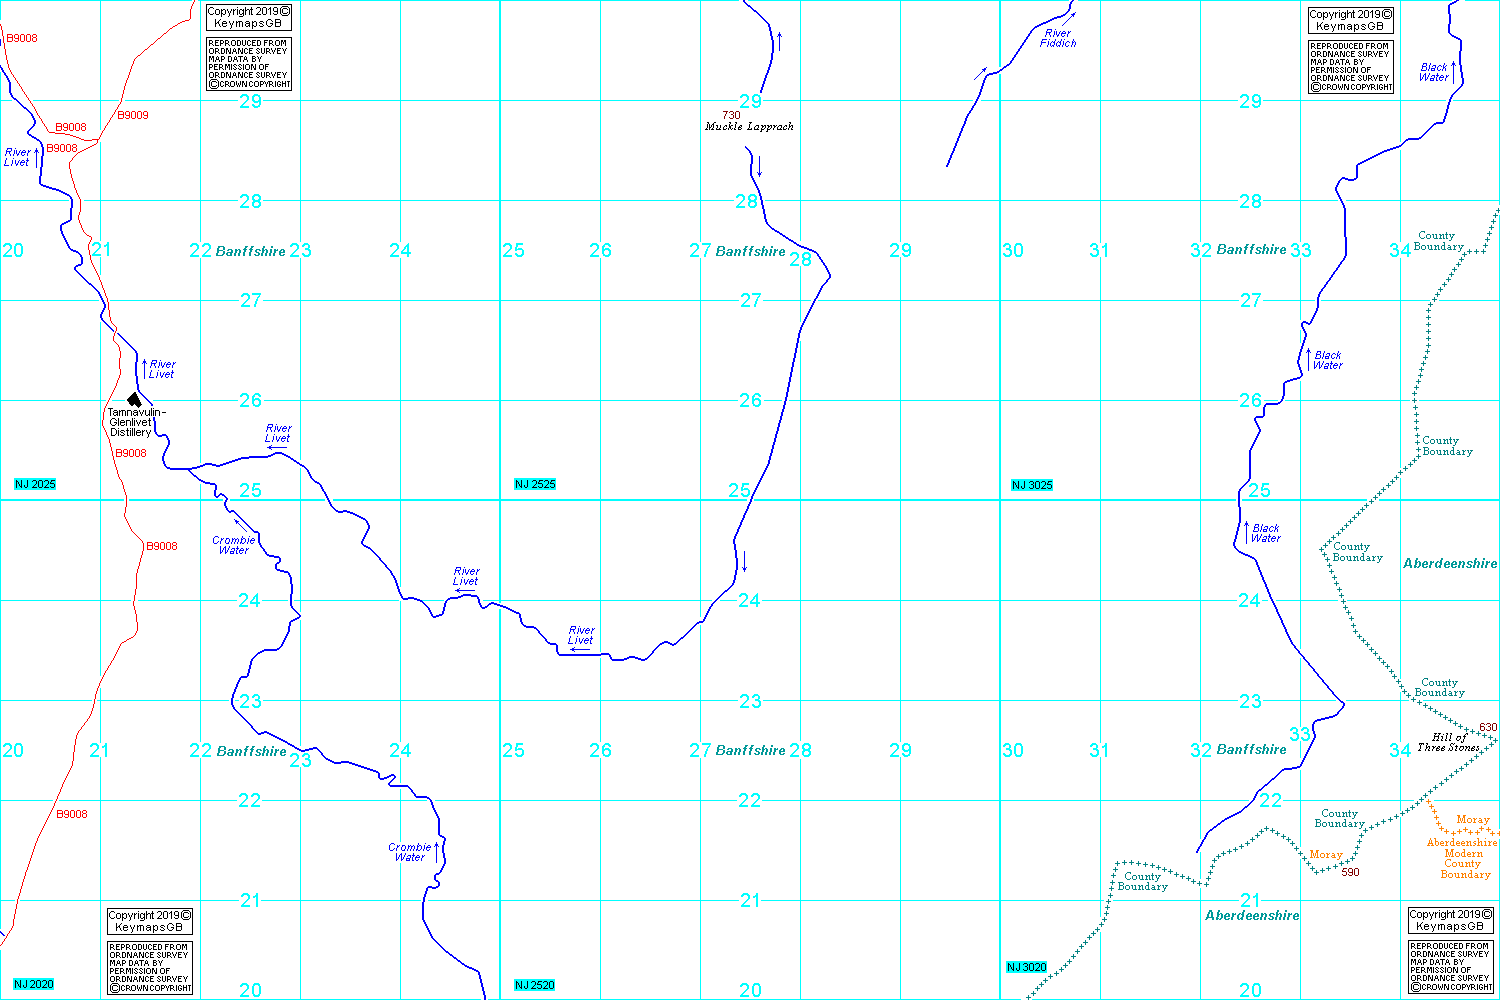The height and width of the screenshot is (1000, 1500).
Task: Click the Hill of Three Stones label
Action: (x=1448, y=742)
